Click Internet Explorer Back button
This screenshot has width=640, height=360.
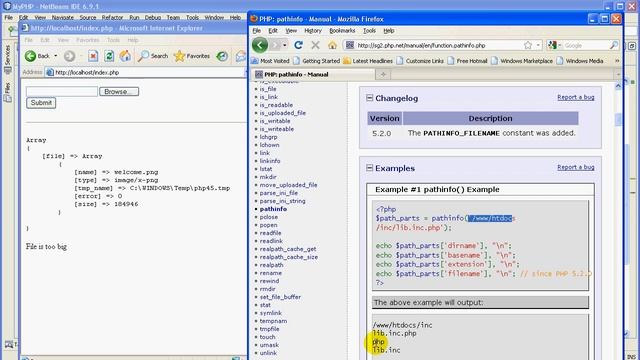coord(37,56)
